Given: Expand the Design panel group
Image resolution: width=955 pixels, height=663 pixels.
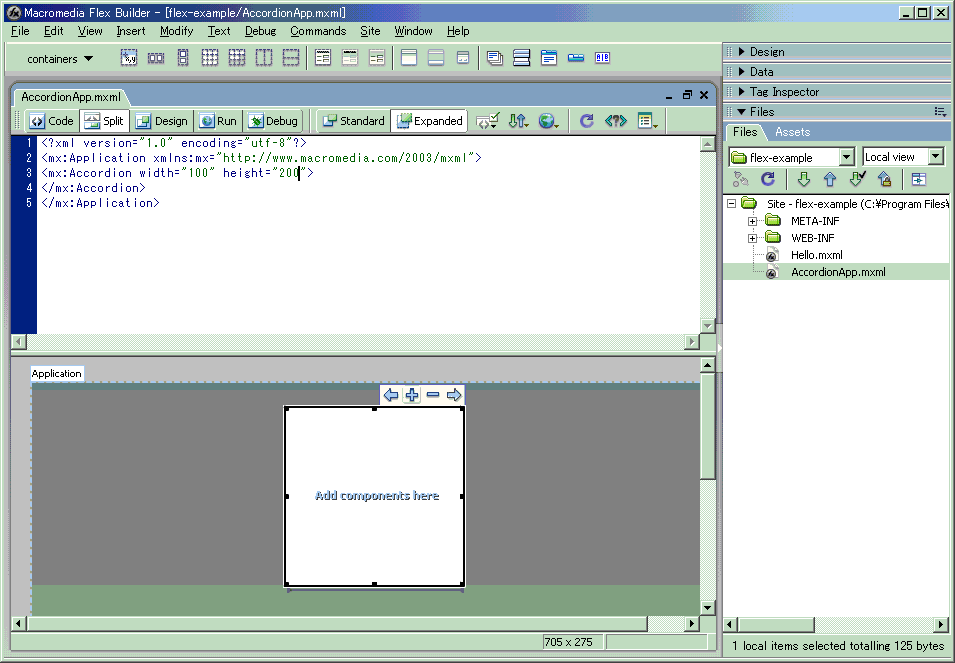Looking at the screenshot, I should (x=741, y=52).
